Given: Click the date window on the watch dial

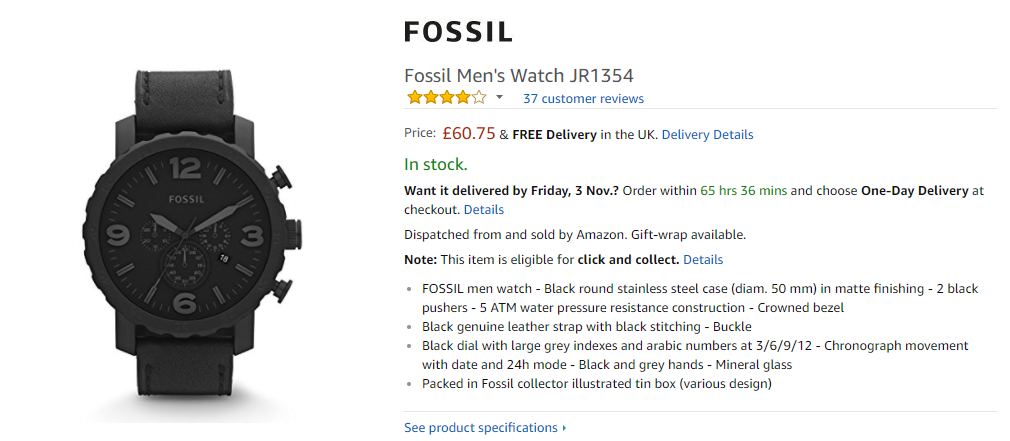Looking at the screenshot, I should (x=224, y=258).
